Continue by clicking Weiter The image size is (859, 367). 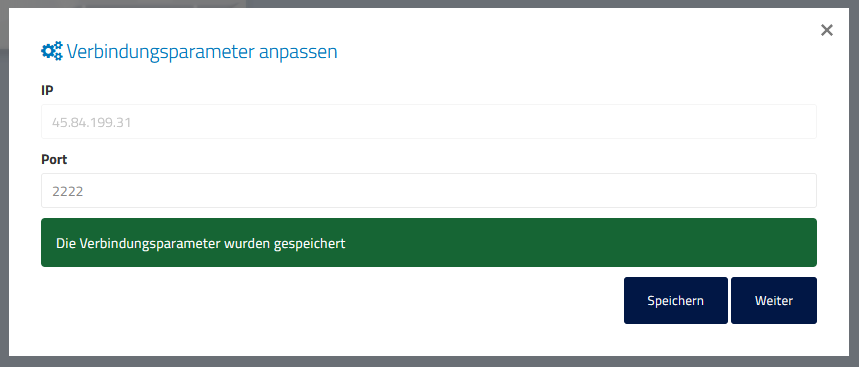pyautogui.click(x=774, y=300)
